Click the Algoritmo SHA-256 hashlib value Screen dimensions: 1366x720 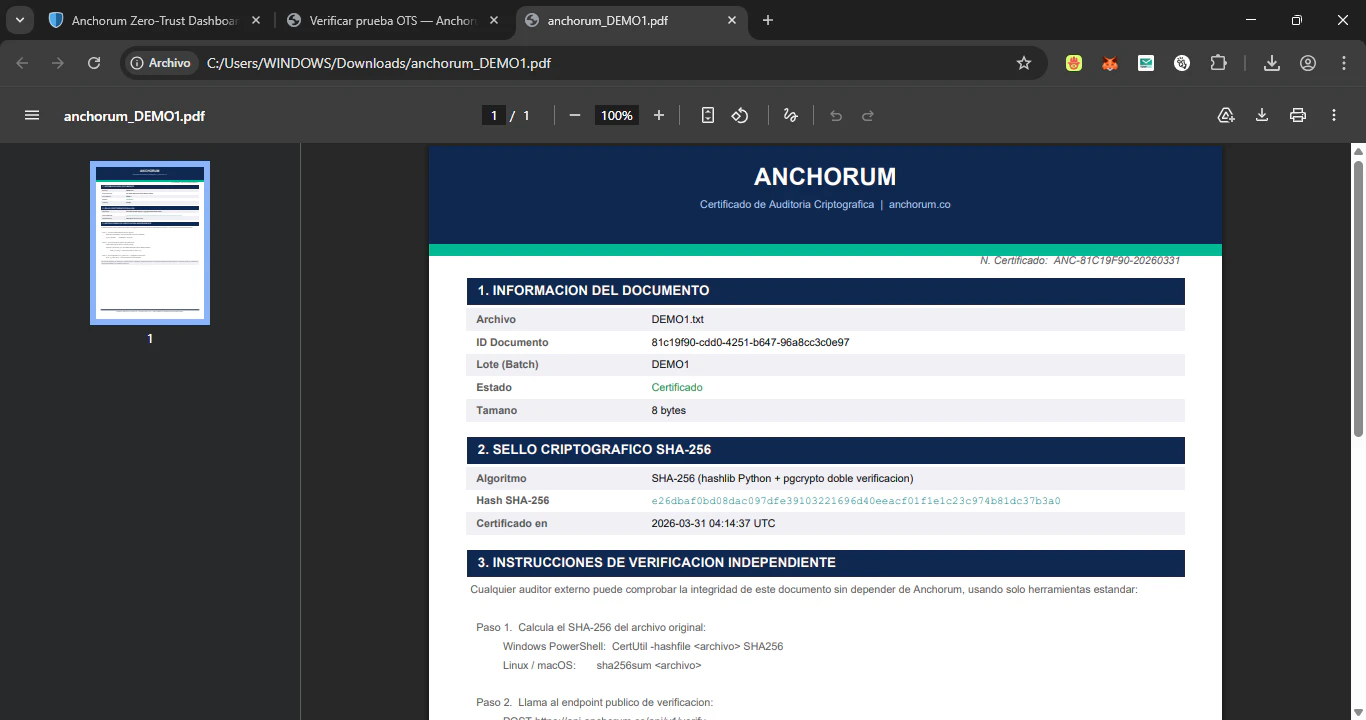[x=782, y=478]
